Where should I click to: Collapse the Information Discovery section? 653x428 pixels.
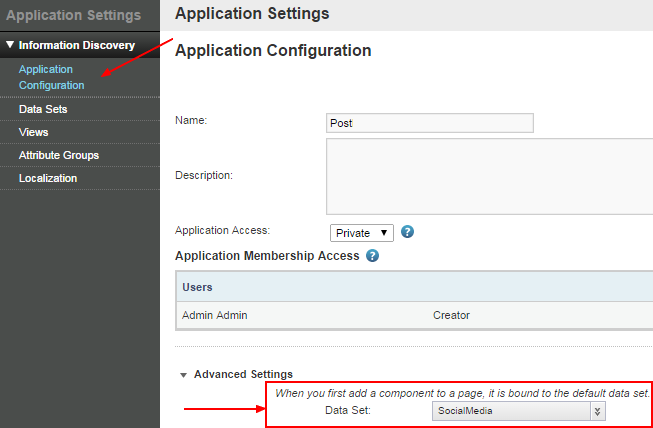pos(10,45)
